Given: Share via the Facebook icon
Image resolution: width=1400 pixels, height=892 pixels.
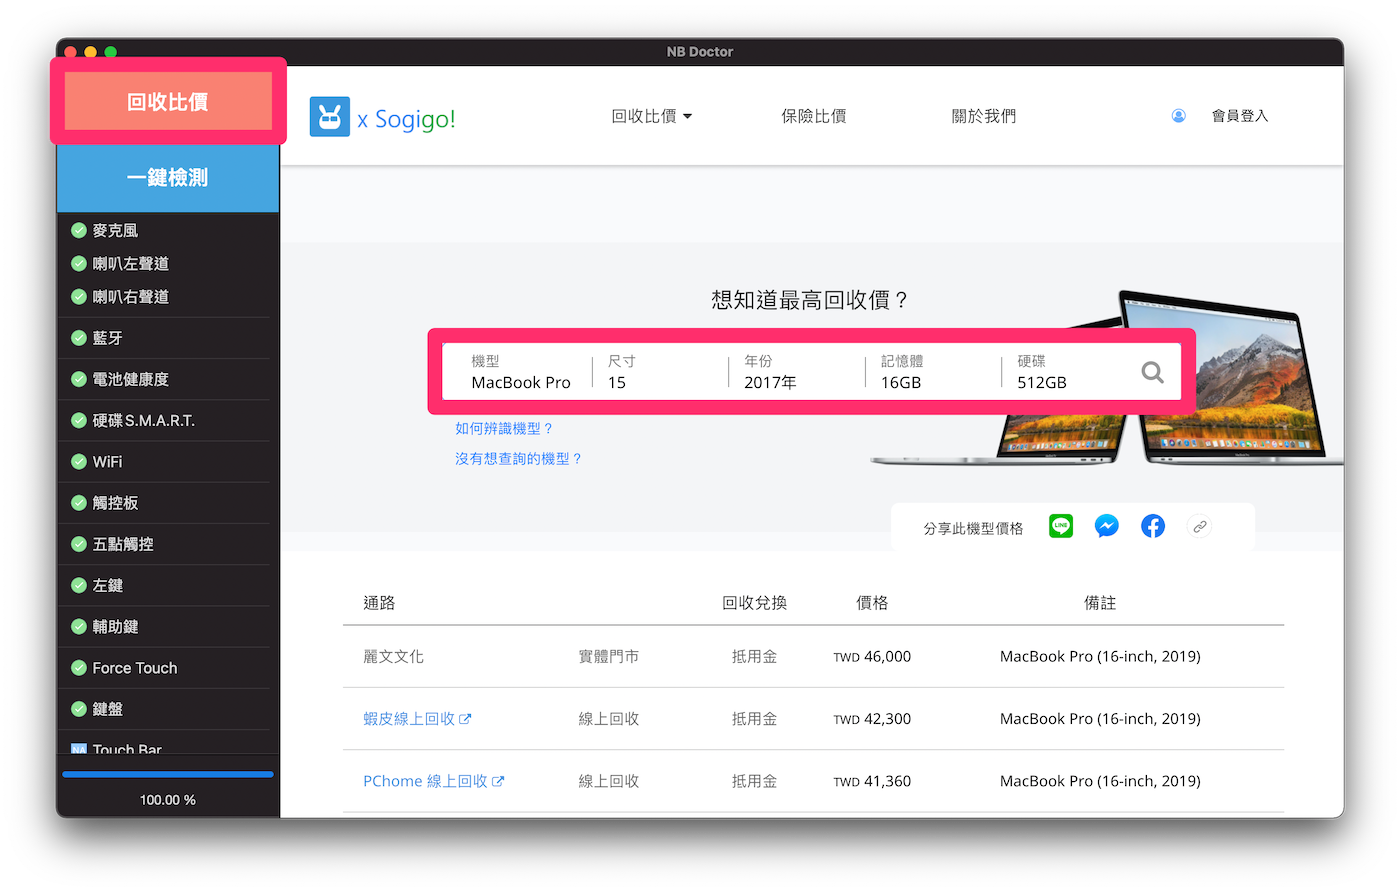Looking at the screenshot, I should pos(1153,526).
